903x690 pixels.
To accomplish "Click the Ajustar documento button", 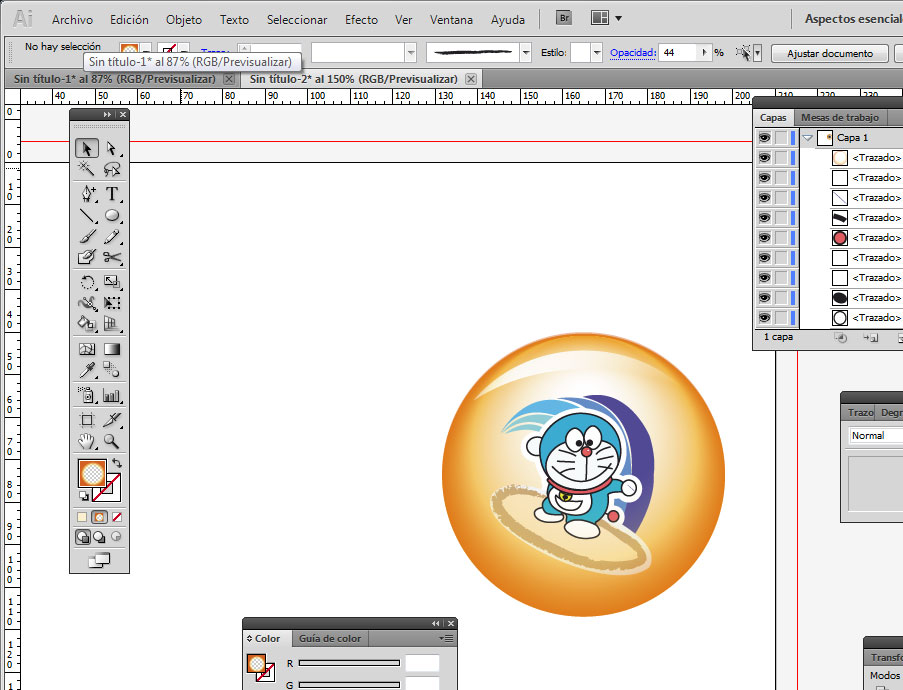I will tap(830, 53).
